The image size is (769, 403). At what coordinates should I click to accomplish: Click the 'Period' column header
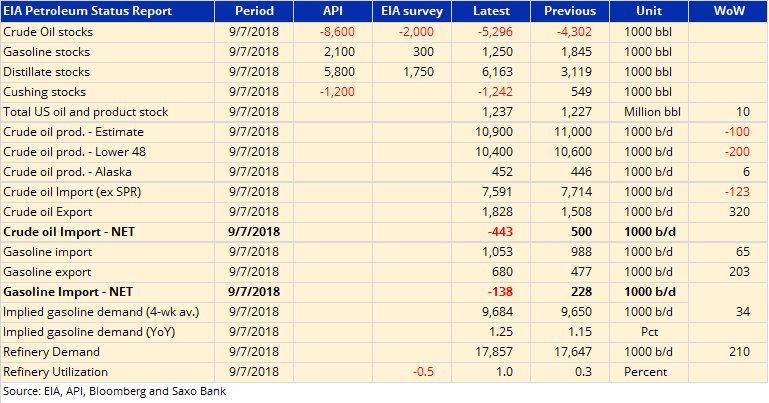(254, 11)
